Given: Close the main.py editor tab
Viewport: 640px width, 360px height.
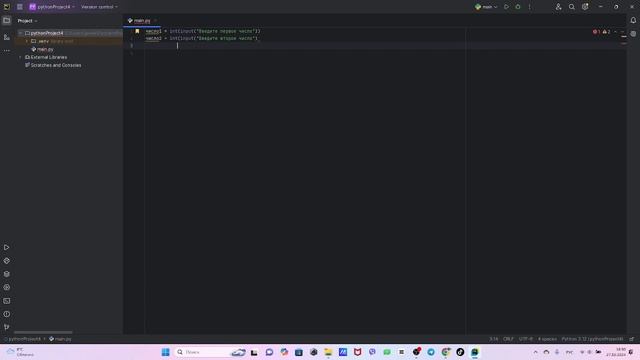Looking at the screenshot, I should click(x=156, y=20).
